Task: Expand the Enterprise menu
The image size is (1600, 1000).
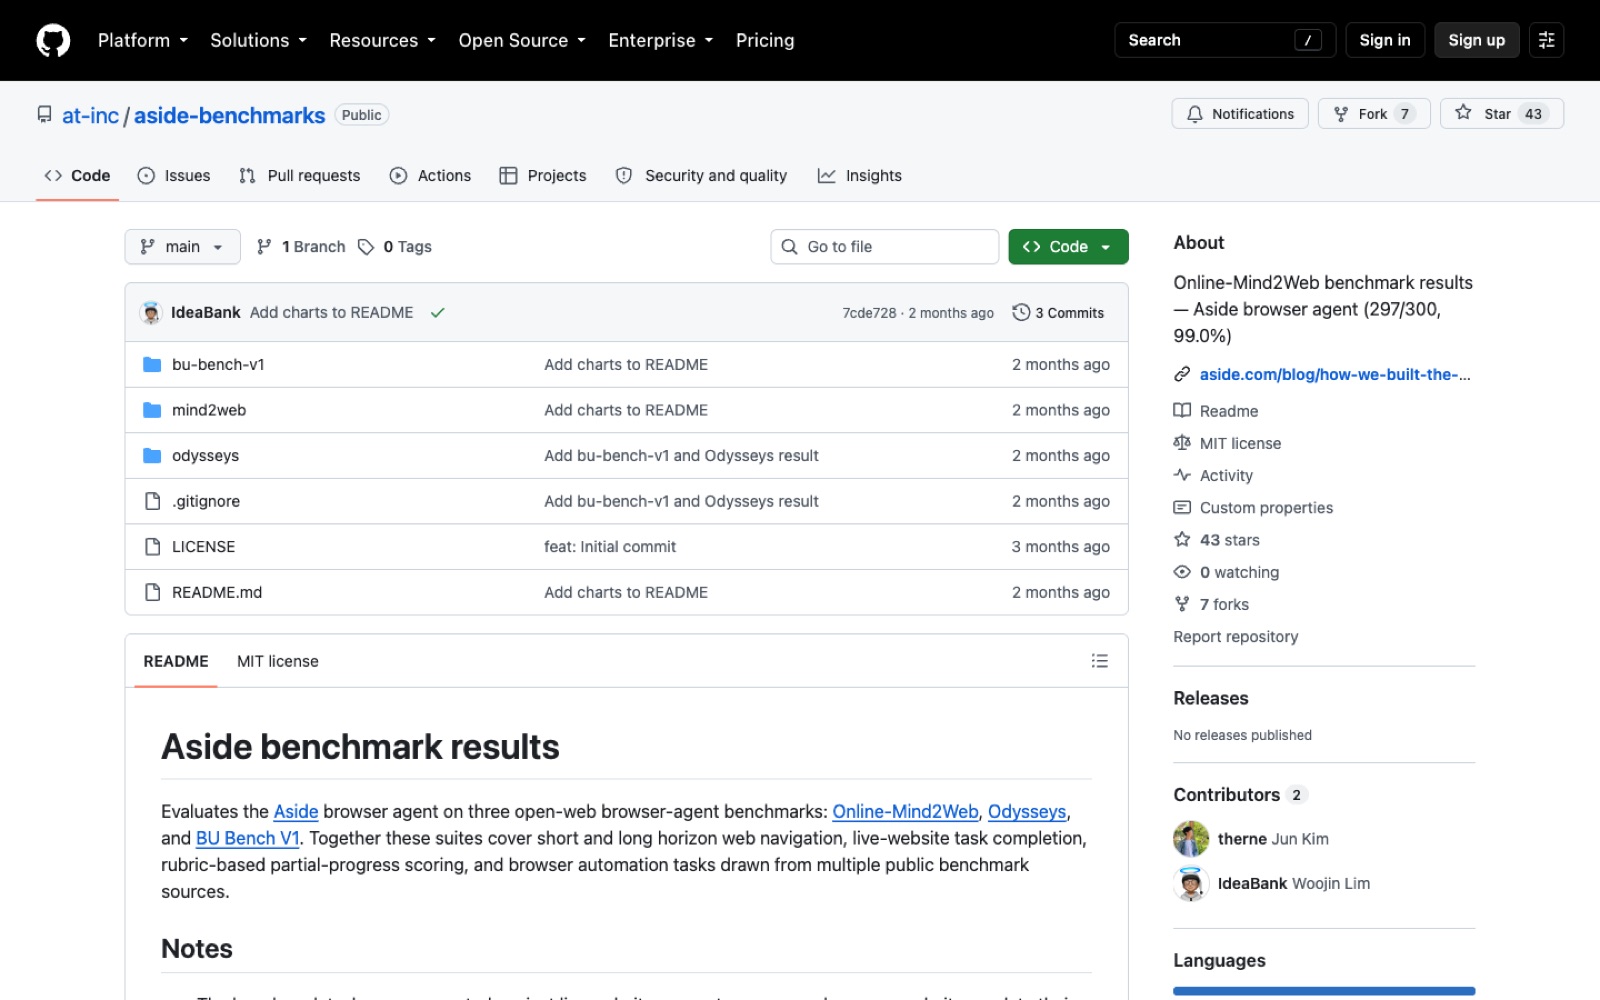Action: (661, 40)
